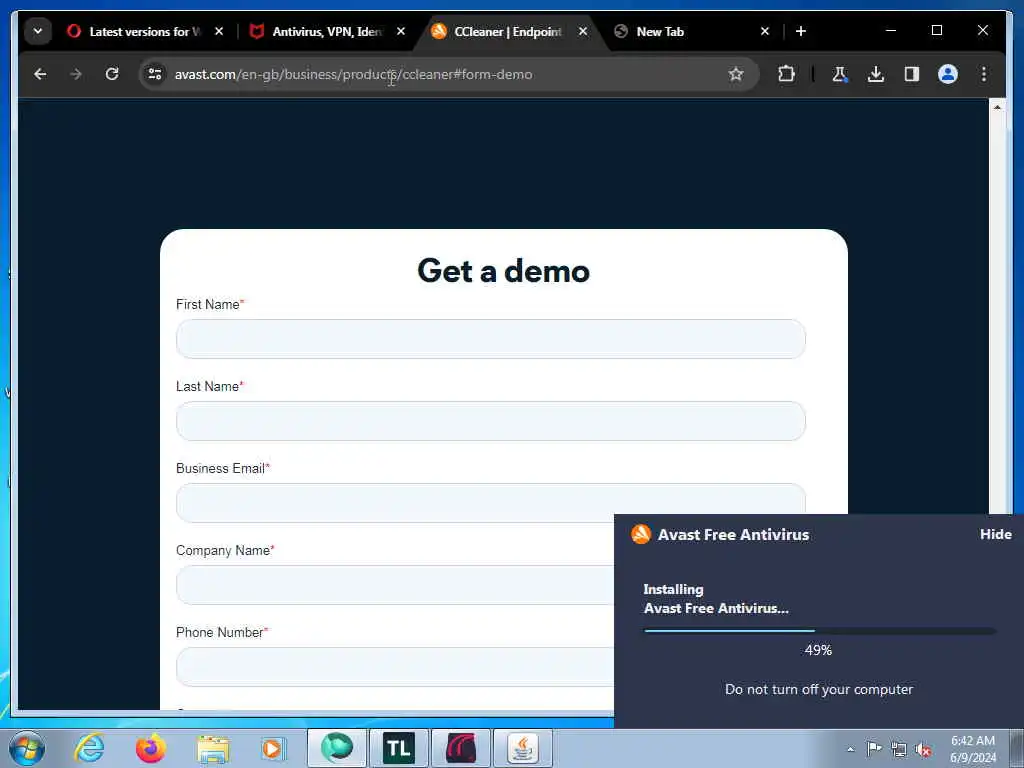Click the Company Name field
This screenshot has width=1024, height=768.
395,585
